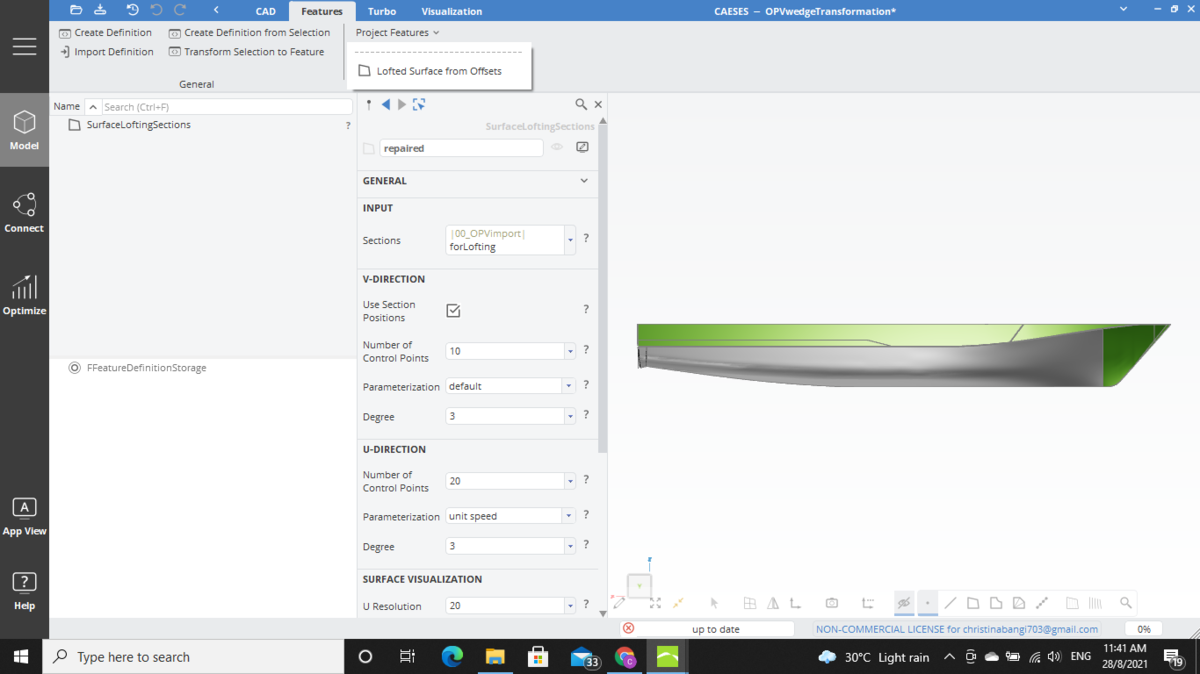Open project folder icon in title bar
Image resolution: width=1200 pixels, height=674 pixels.
point(76,10)
